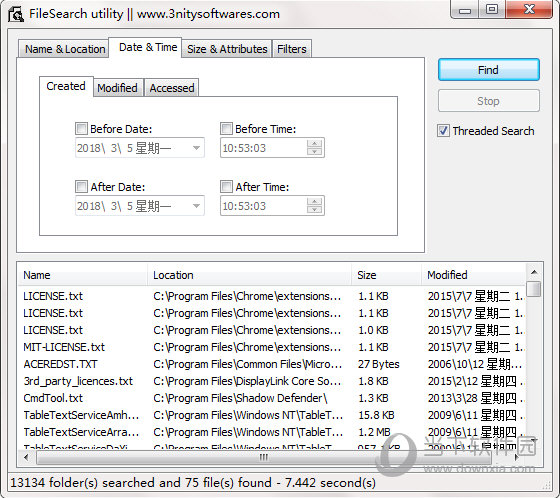Click the status bar search summary text
560x498 pixels.
(x=193, y=483)
